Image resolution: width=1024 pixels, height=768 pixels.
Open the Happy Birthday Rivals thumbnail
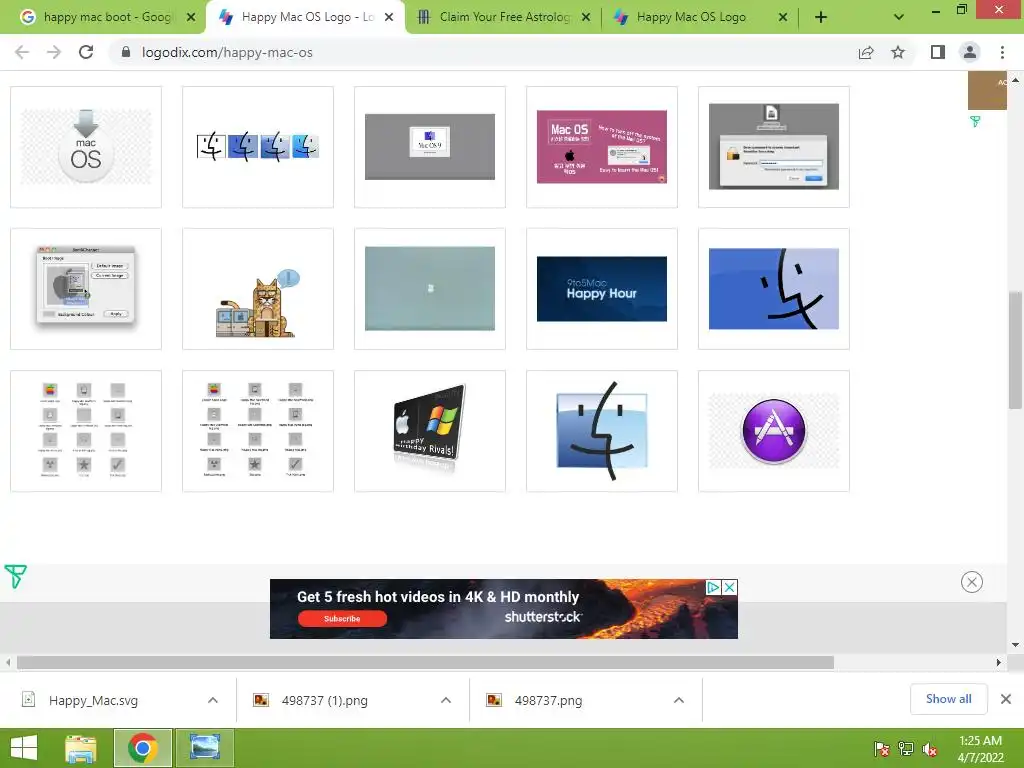tap(430, 431)
